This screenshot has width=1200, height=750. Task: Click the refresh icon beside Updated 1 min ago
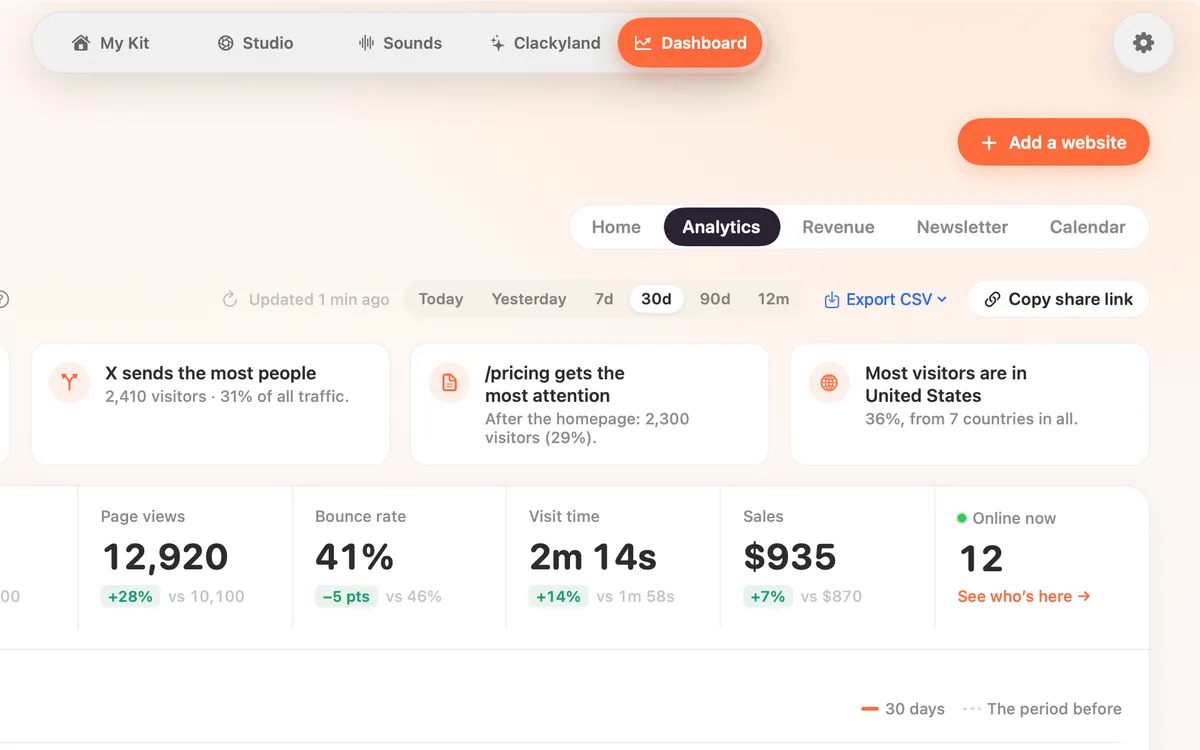[x=230, y=299]
